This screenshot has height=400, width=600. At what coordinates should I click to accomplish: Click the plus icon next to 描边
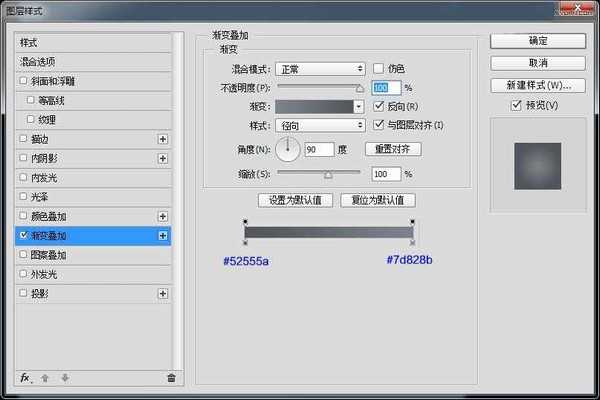[x=162, y=139]
